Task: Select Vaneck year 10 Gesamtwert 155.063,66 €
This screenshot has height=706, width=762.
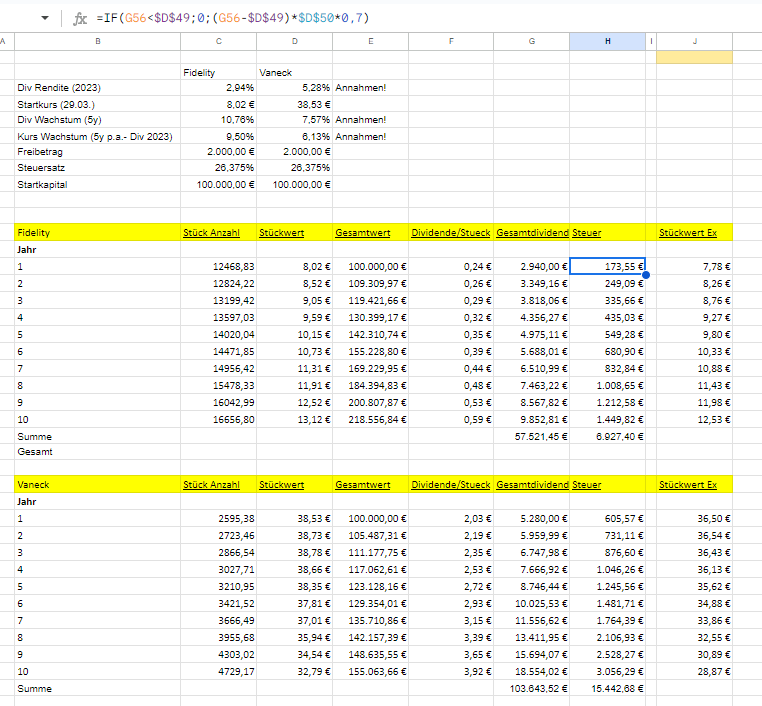Action: point(370,673)
